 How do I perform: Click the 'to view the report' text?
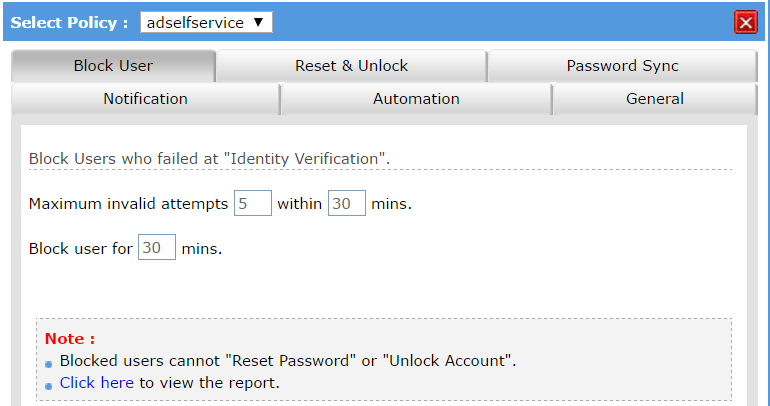209,383
